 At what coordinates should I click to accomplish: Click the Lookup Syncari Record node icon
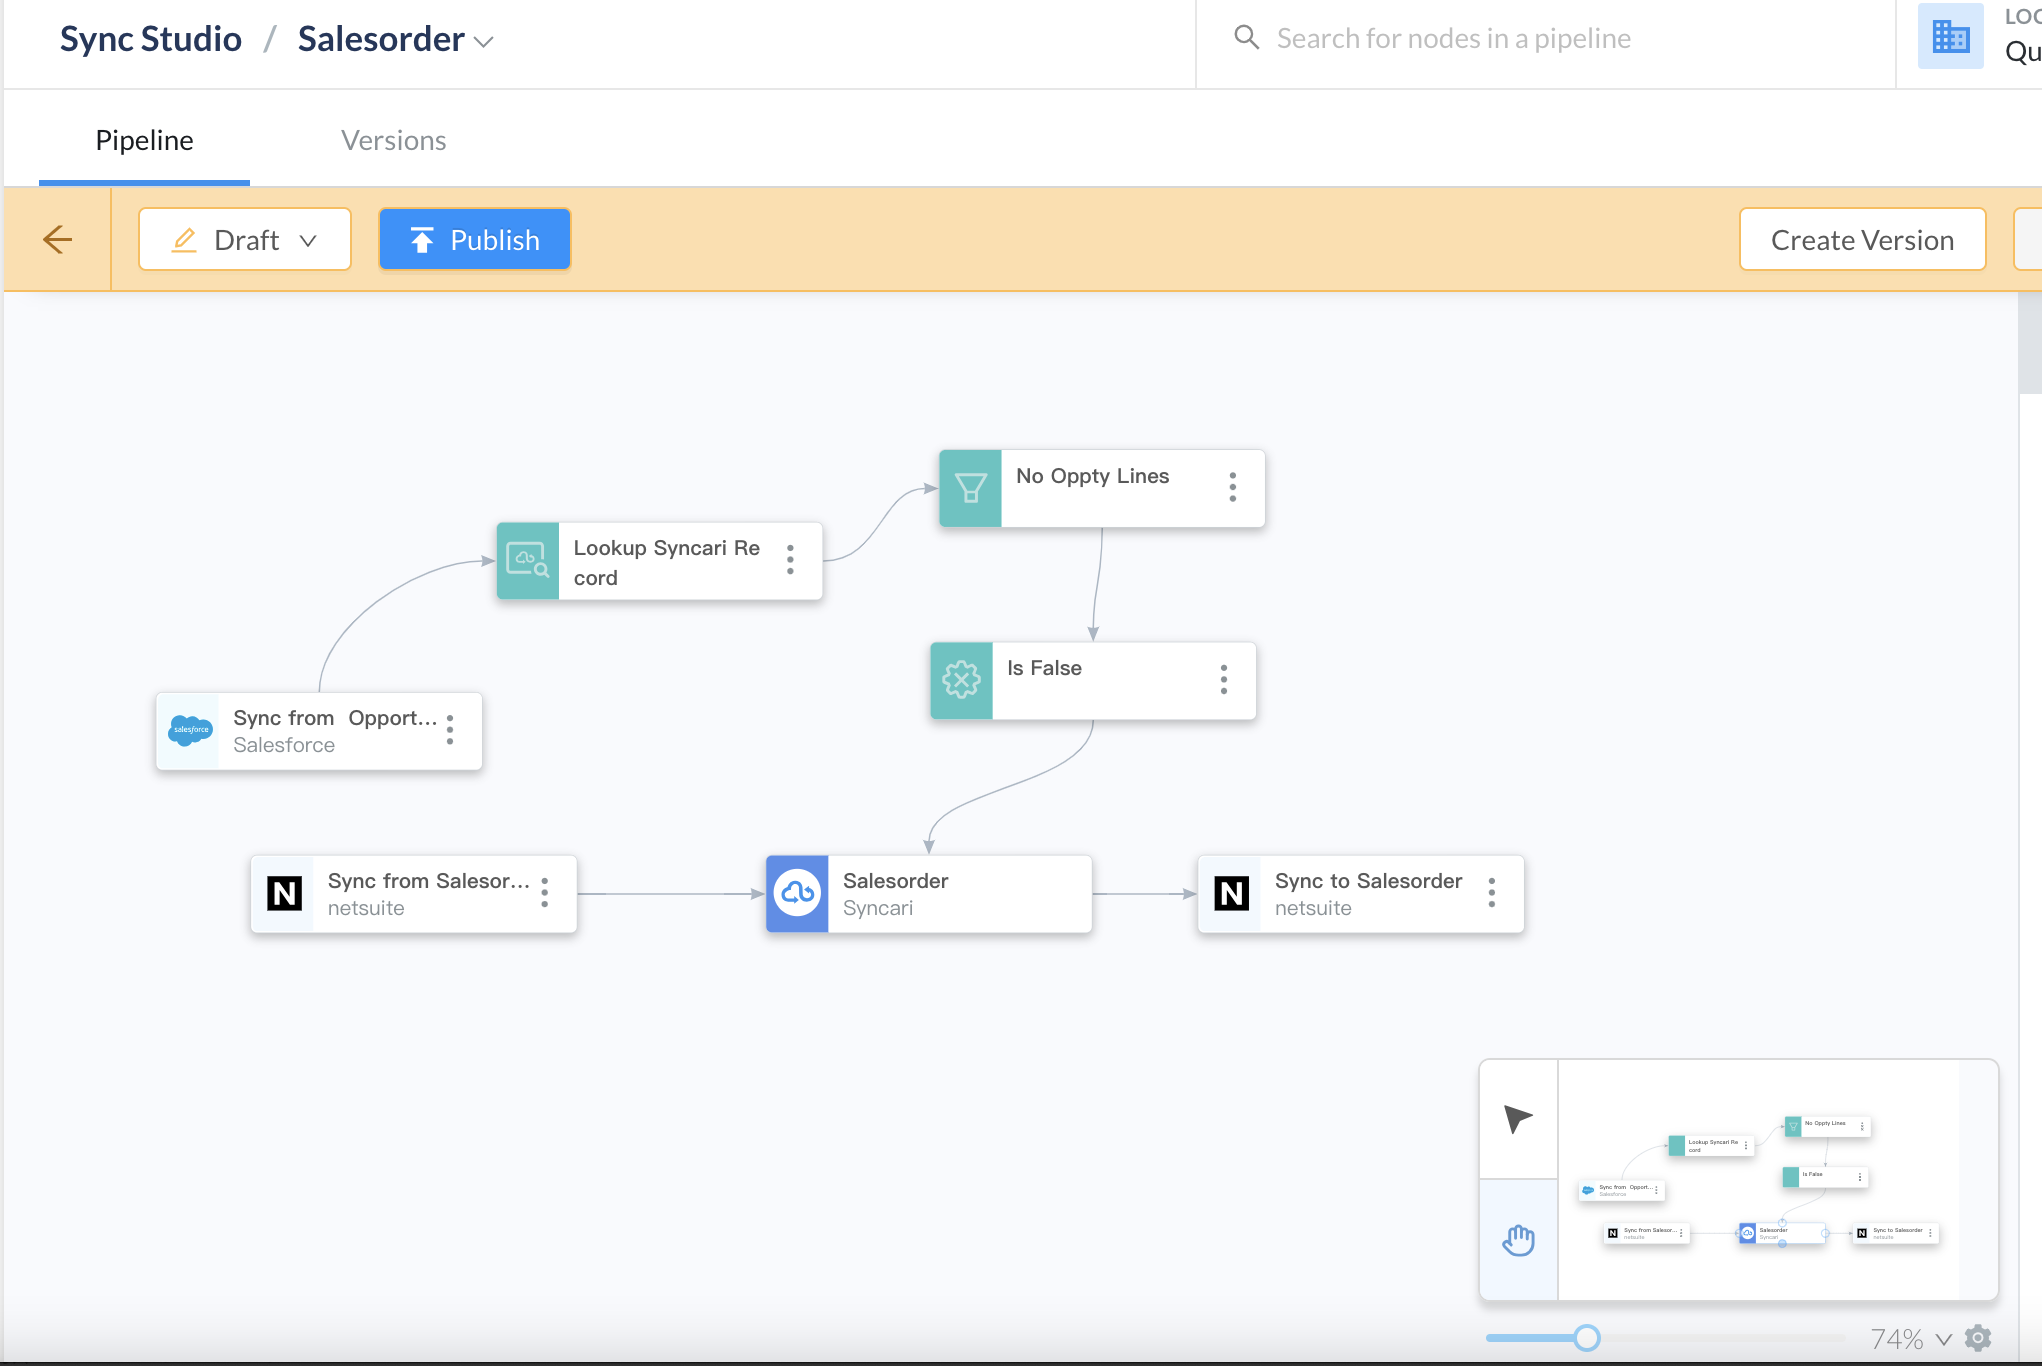(x=528, y=561)
